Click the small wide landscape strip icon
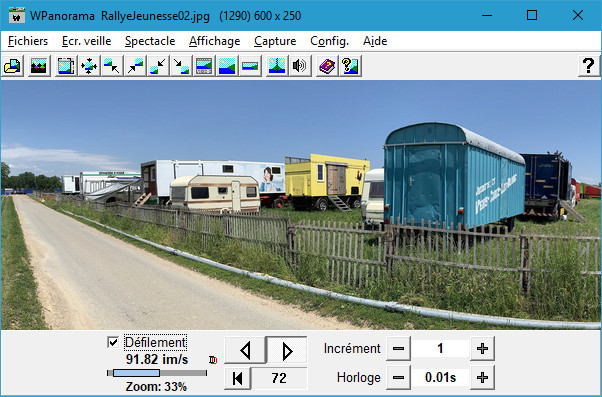This screenshot has height=397, width=602. tap(250, 66)
